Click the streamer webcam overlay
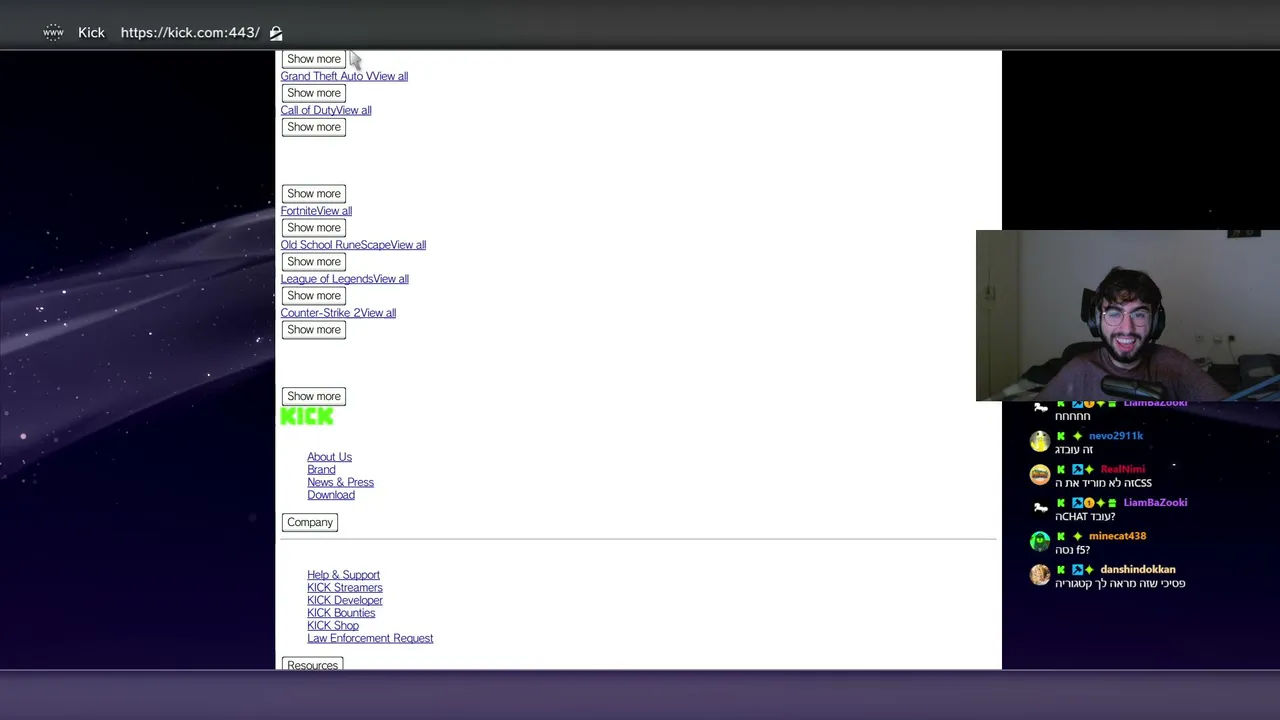The image size is (1280, 720). click(x=1128, y=316)
